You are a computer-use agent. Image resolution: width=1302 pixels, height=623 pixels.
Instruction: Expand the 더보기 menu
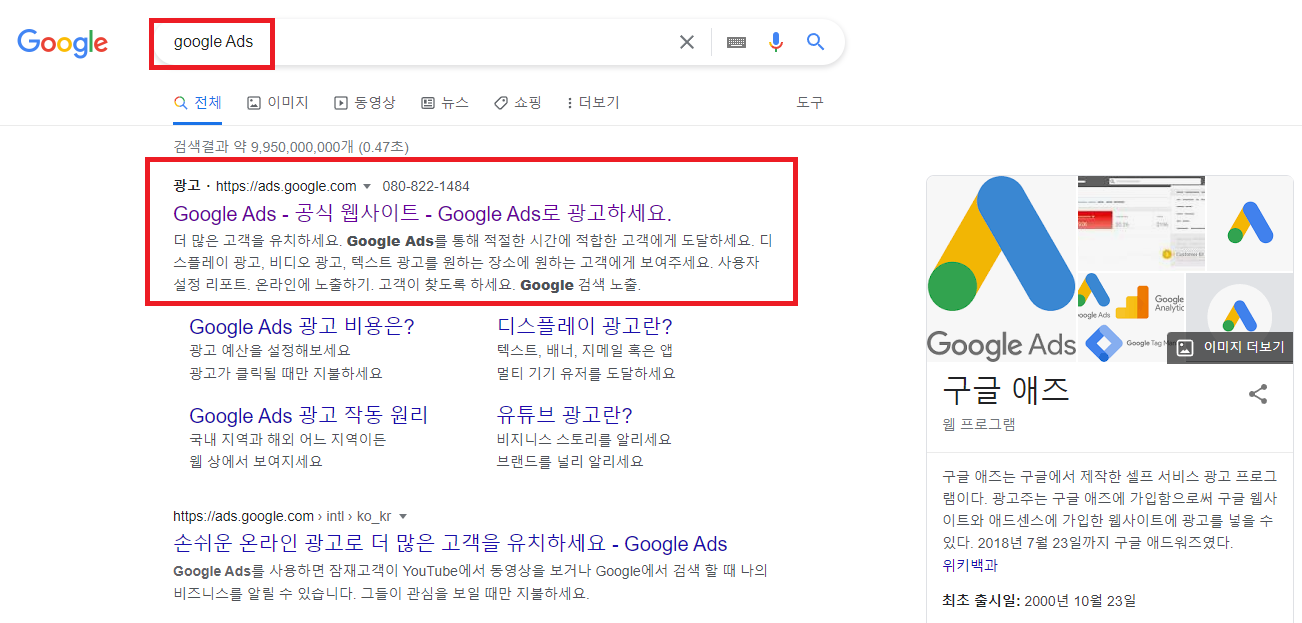click(593, 103)
